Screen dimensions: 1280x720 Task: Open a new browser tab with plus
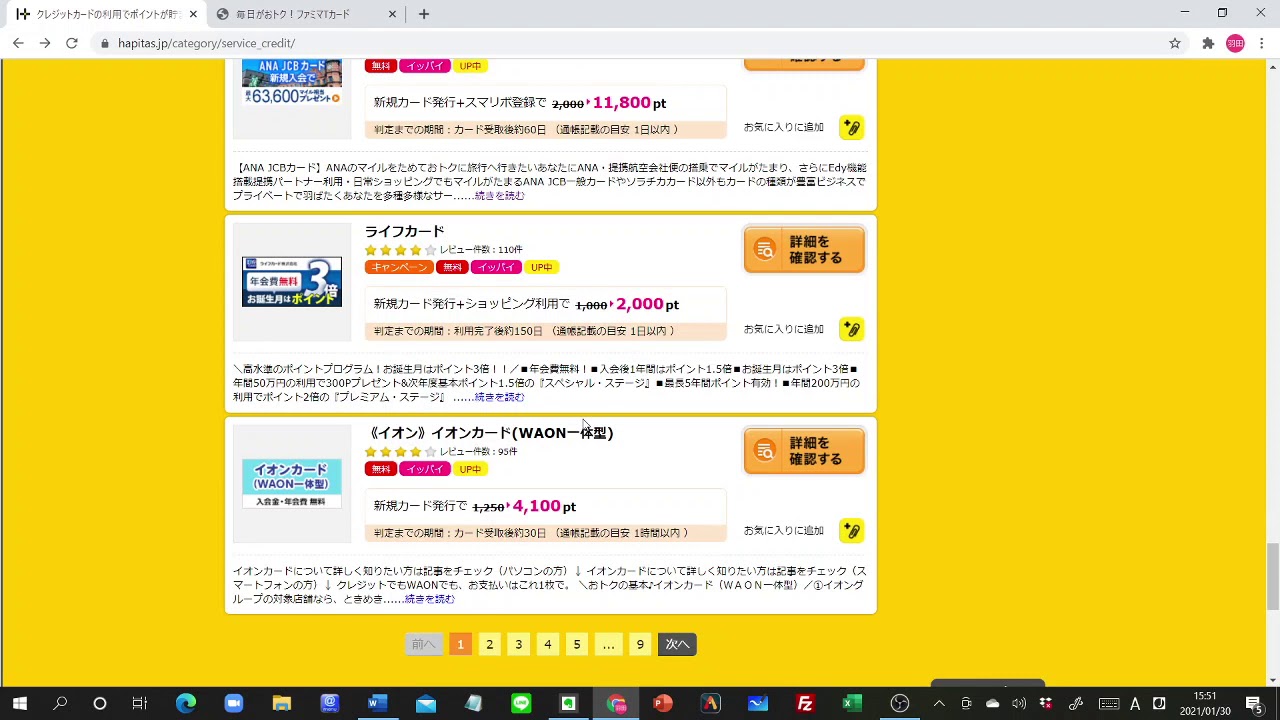pyautogui.click(x=424, y=14)
